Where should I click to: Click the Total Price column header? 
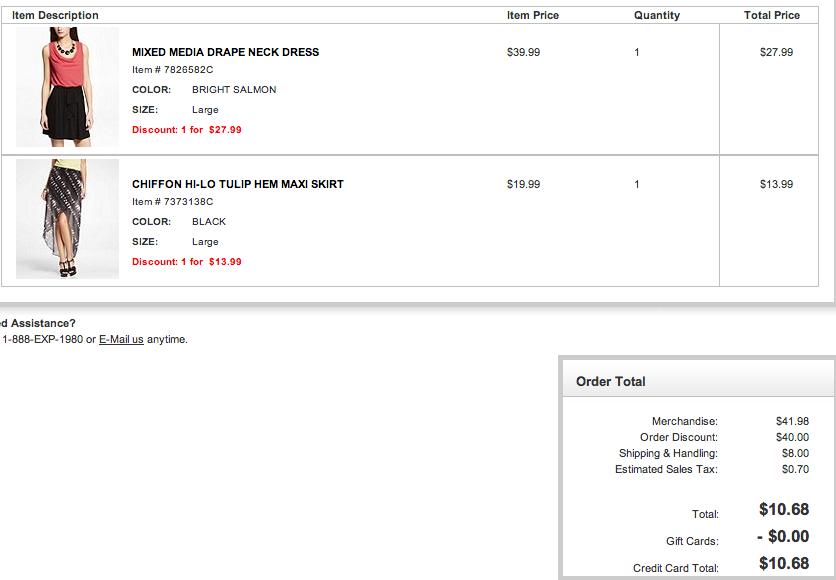click(x=772, y=15)
